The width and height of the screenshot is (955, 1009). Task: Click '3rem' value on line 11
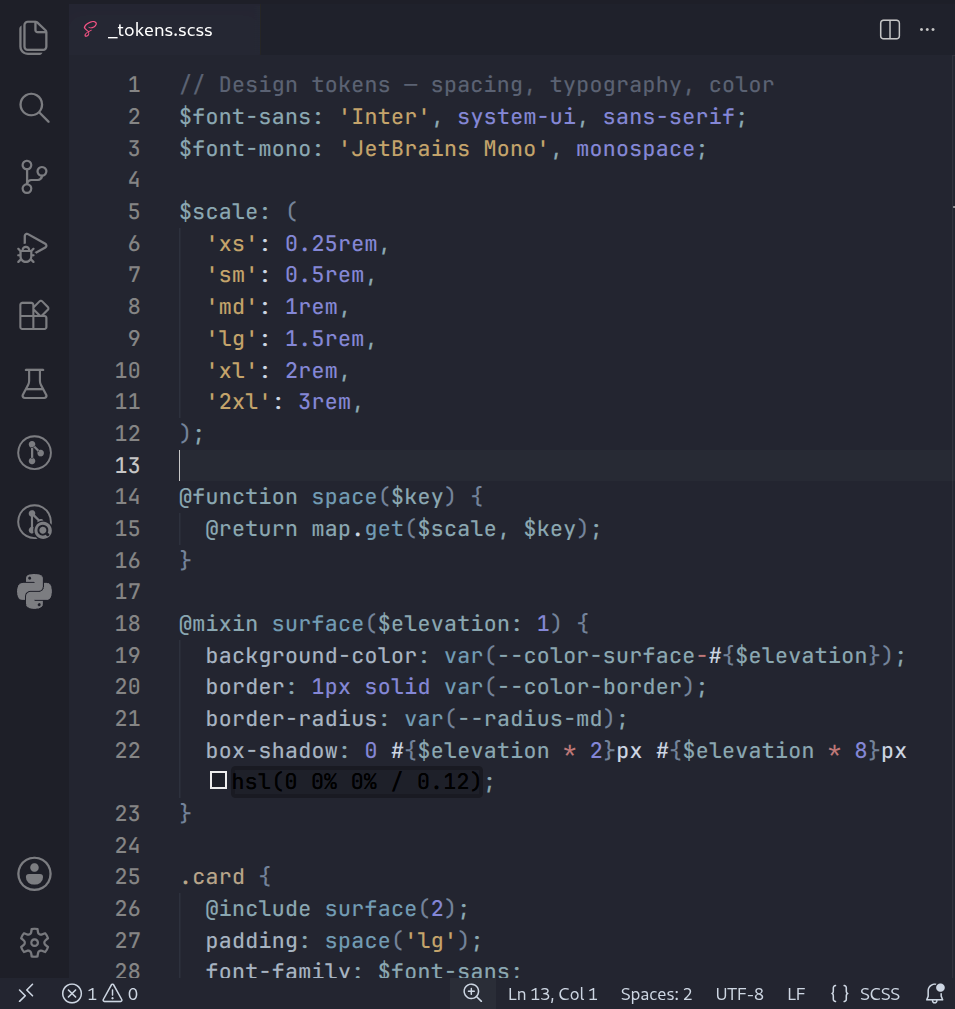324,402
